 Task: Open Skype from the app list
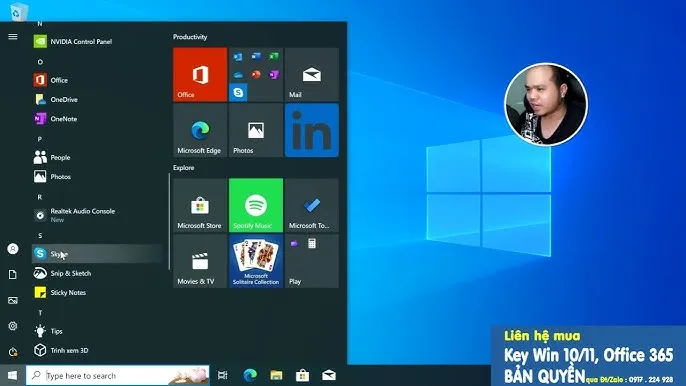point(97,253)
